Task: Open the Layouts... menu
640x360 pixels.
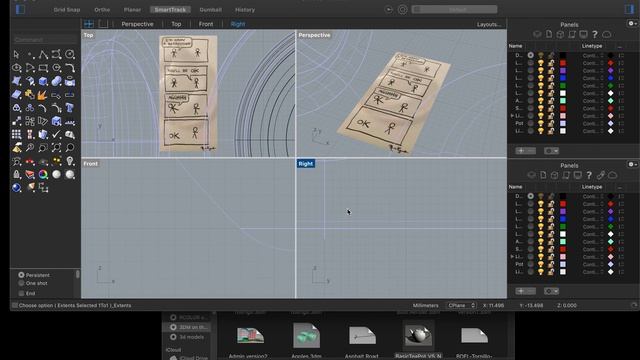Action: (489, 24)
